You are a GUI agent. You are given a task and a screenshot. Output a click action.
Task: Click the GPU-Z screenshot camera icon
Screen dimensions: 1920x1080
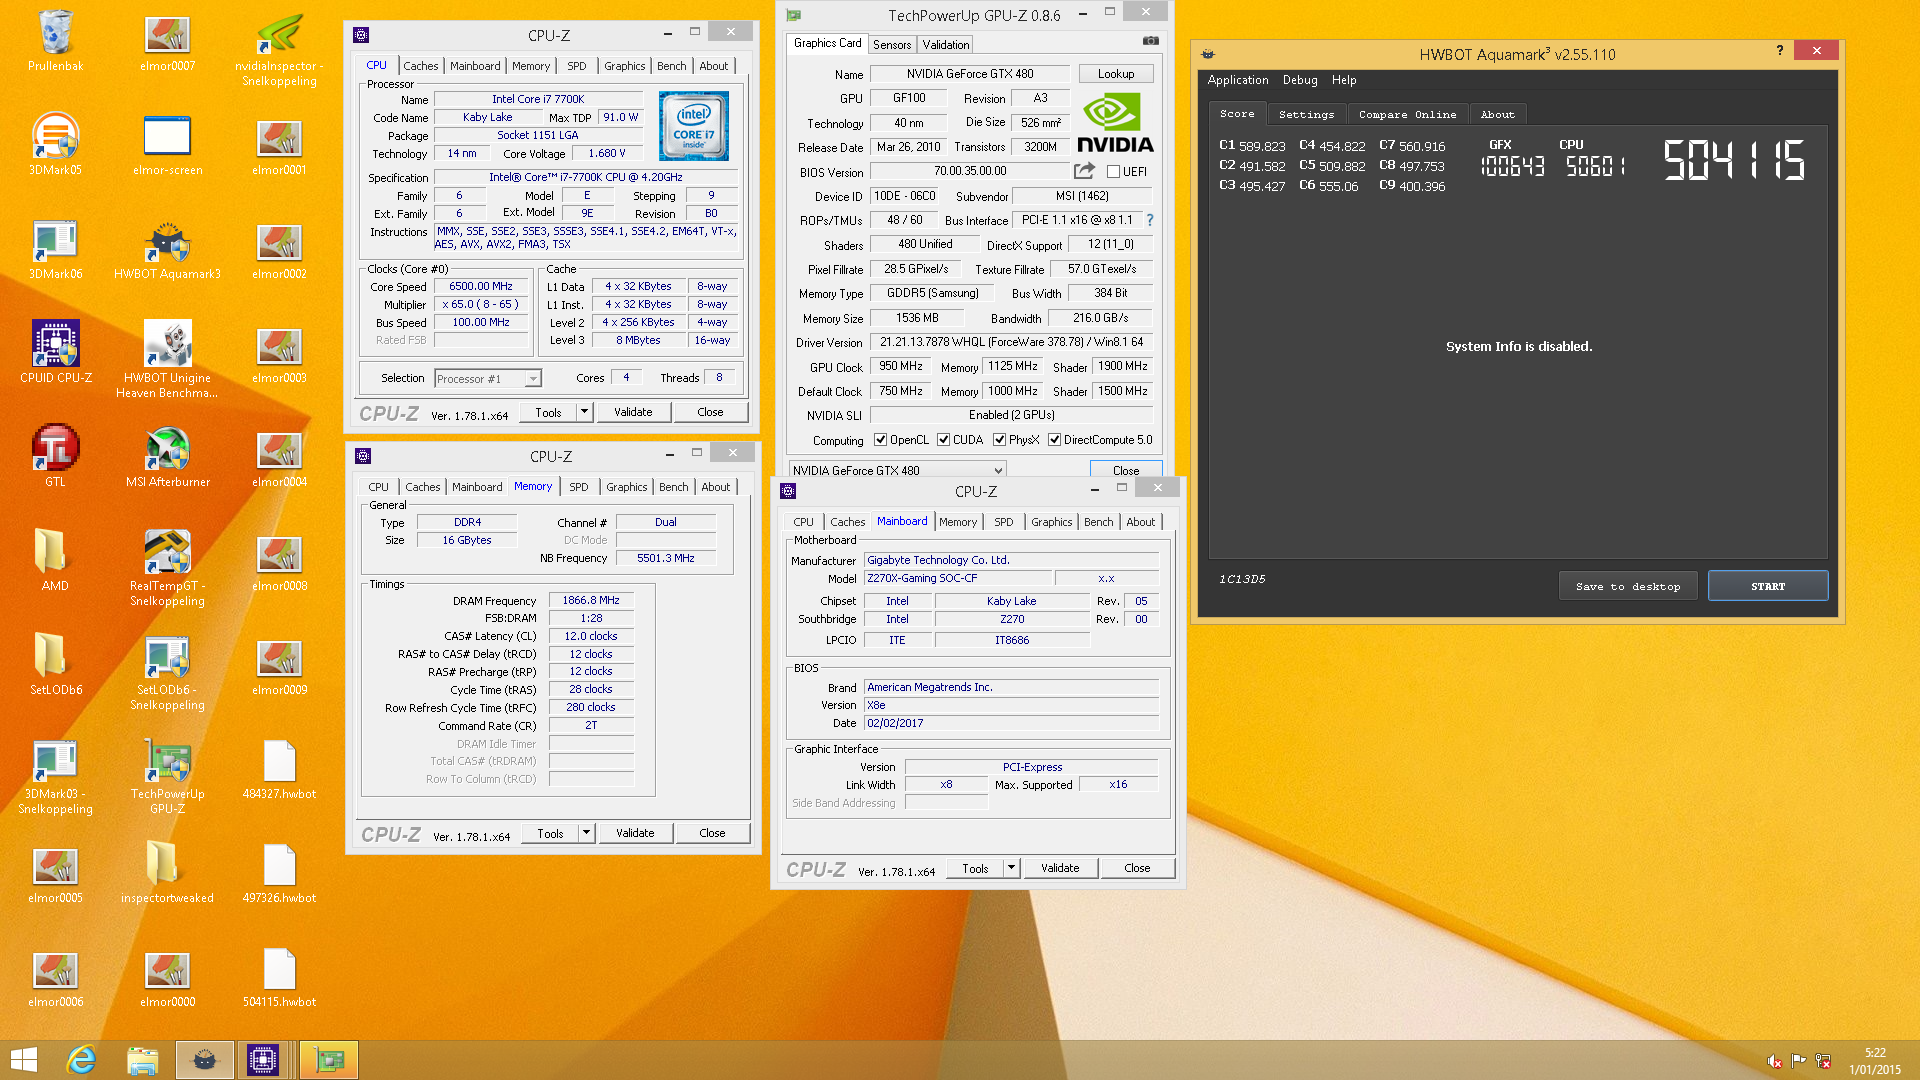click(1151, 41)
